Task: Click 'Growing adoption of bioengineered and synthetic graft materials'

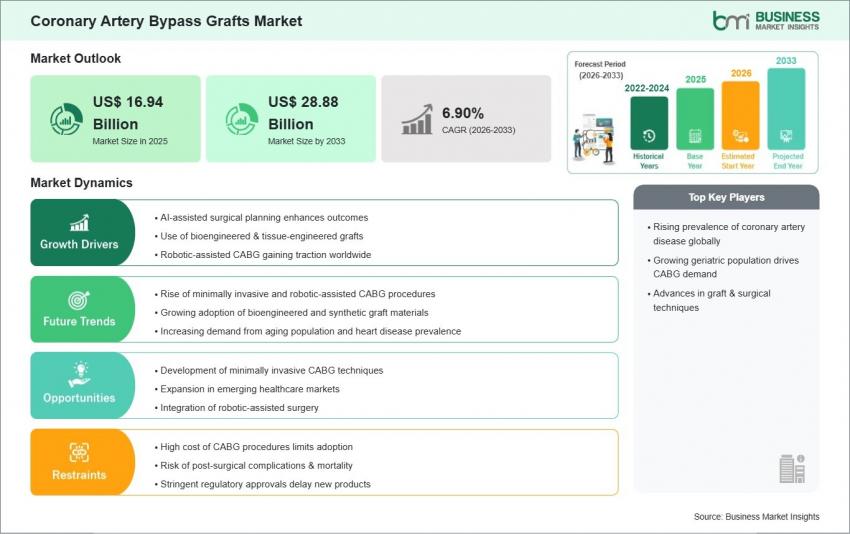Action: click(292, 312)
